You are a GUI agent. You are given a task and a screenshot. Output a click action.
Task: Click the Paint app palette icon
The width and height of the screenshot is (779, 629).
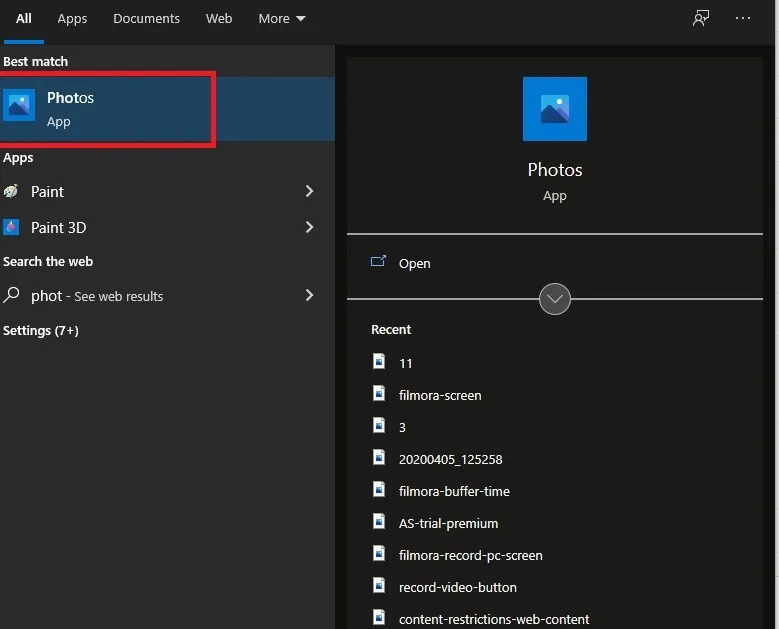point(11,191)
